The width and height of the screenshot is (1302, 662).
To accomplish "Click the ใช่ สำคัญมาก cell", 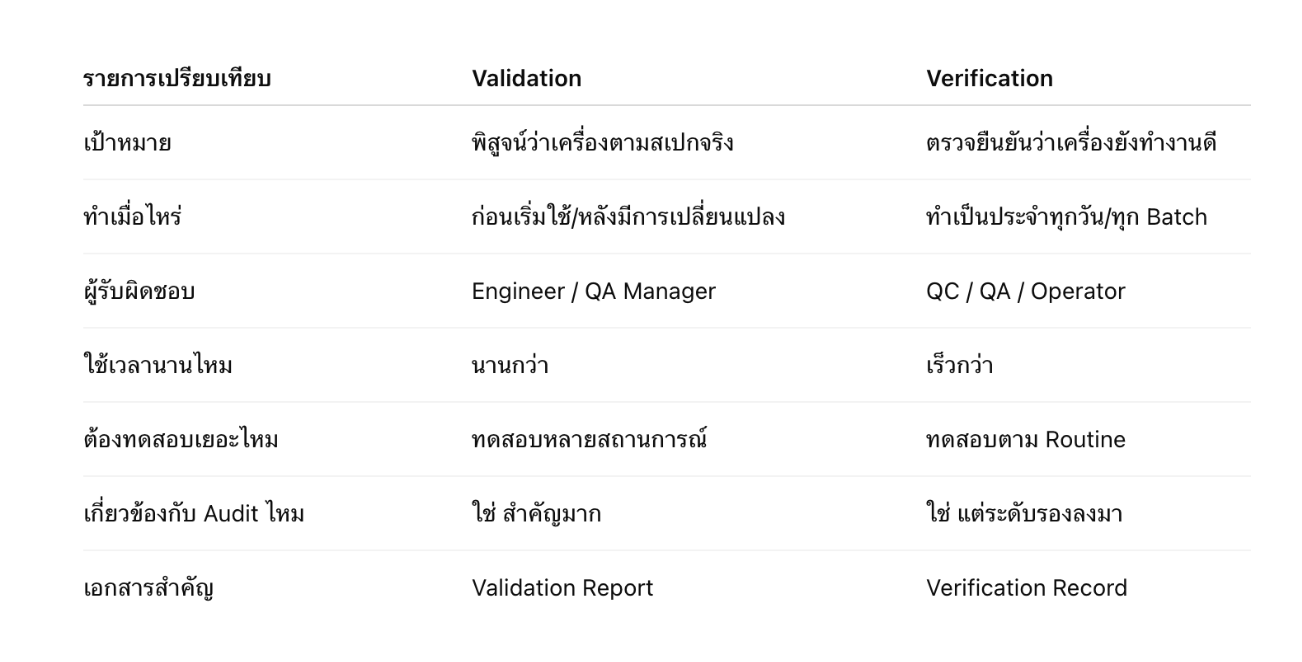I will [x=536, y=514].
